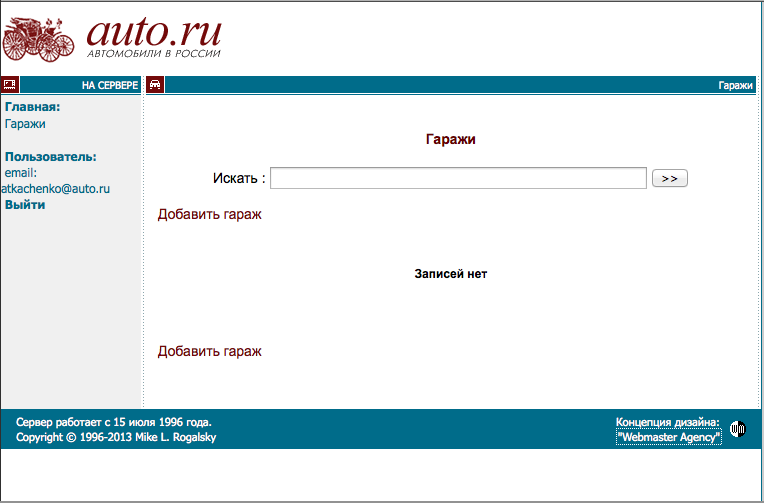
Task: Click the vintage carriage logo image
Action: pos(38,38)
